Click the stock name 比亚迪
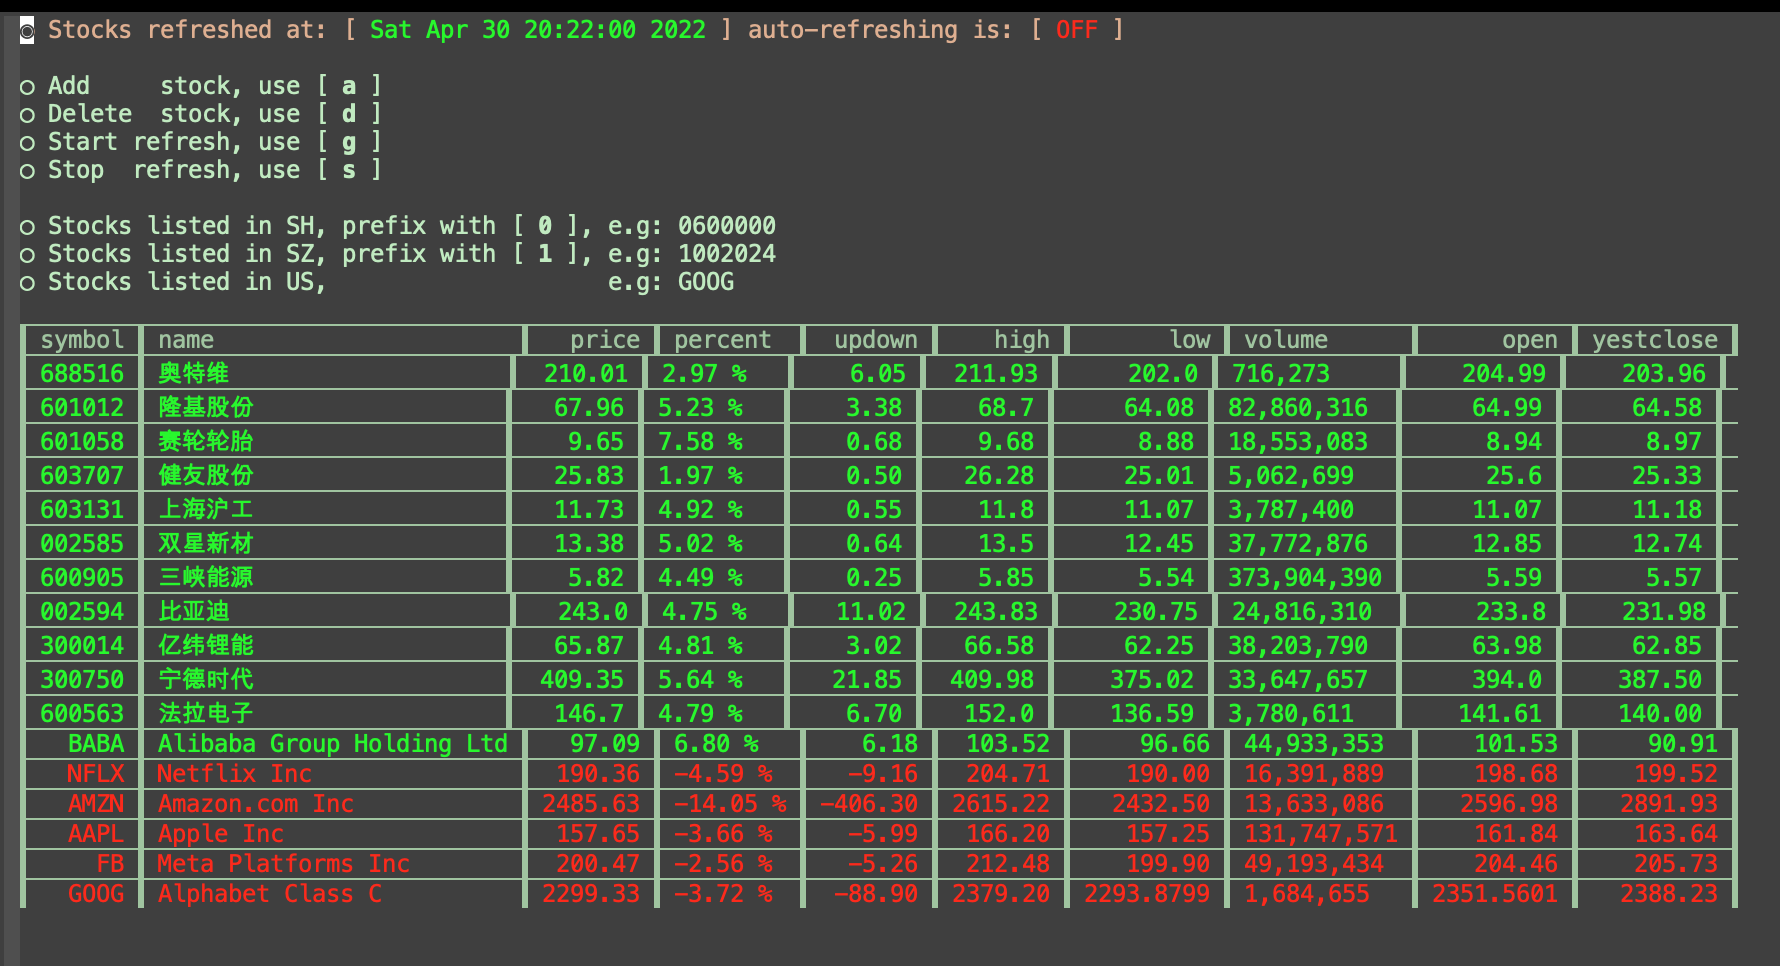 (x=193, y=612)
